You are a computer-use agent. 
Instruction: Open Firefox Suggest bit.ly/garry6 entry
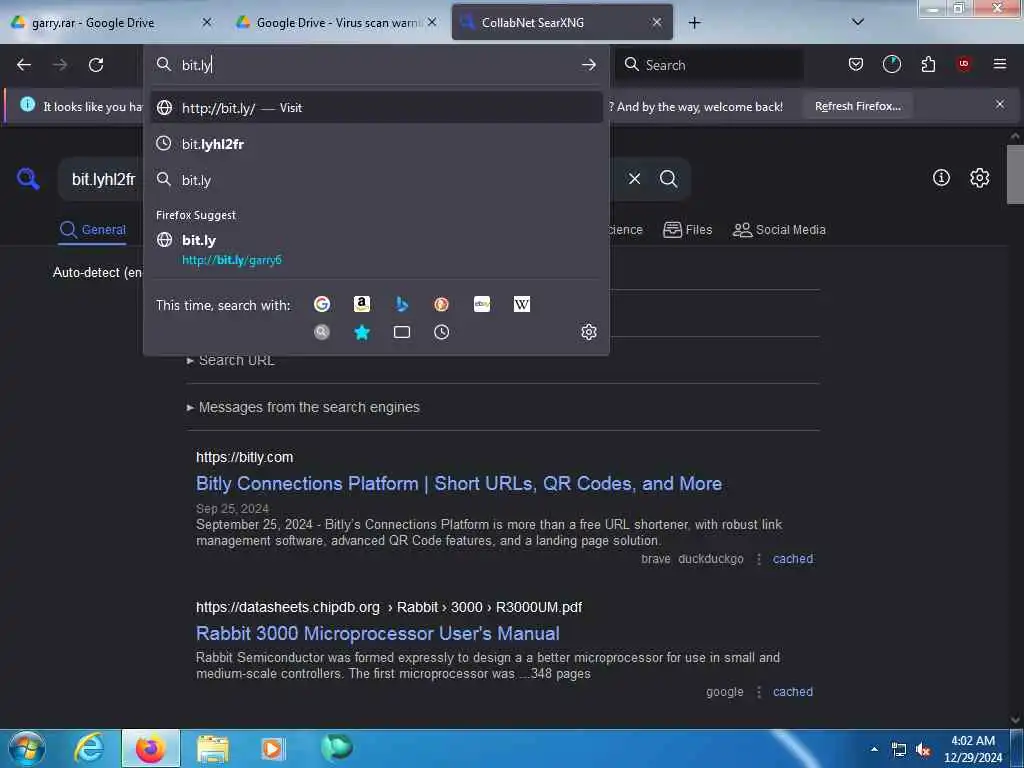pos(376,249)
